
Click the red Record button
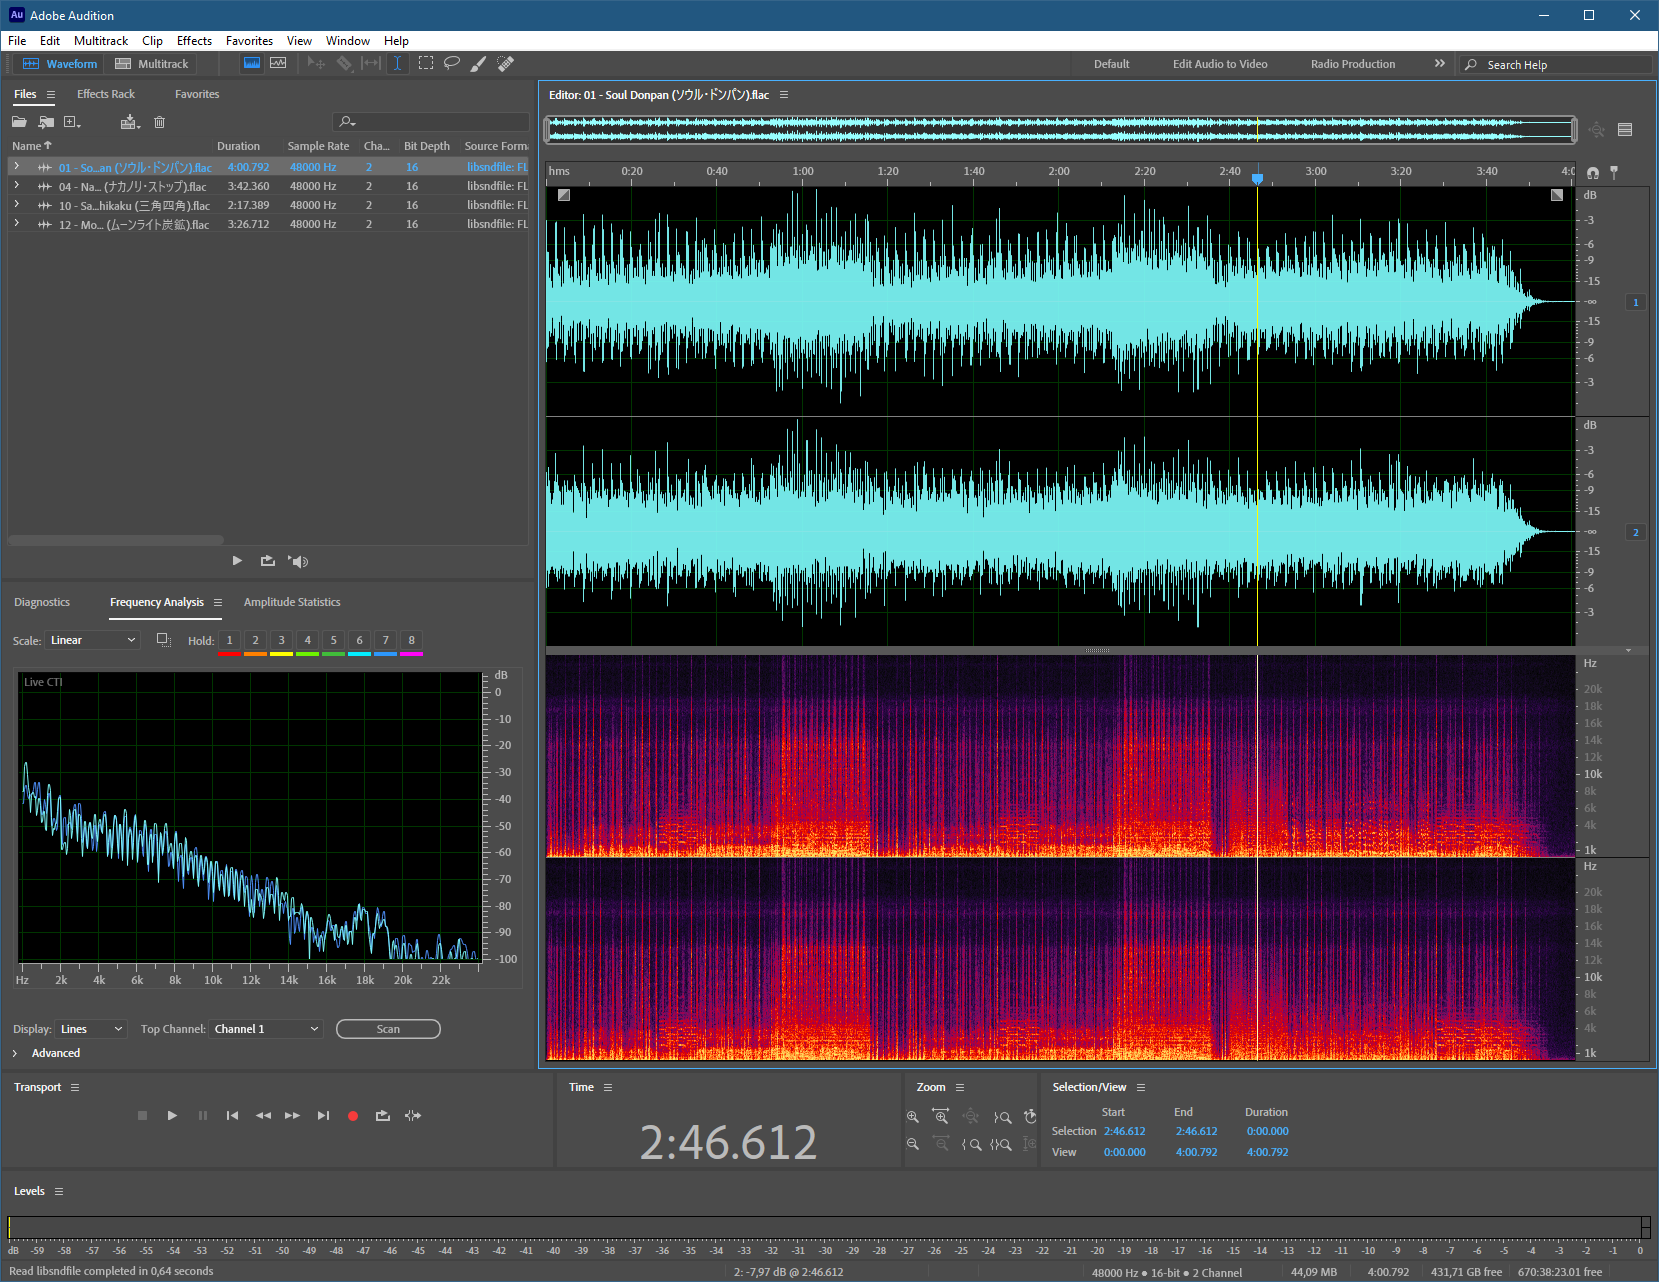pos(353,1116)
